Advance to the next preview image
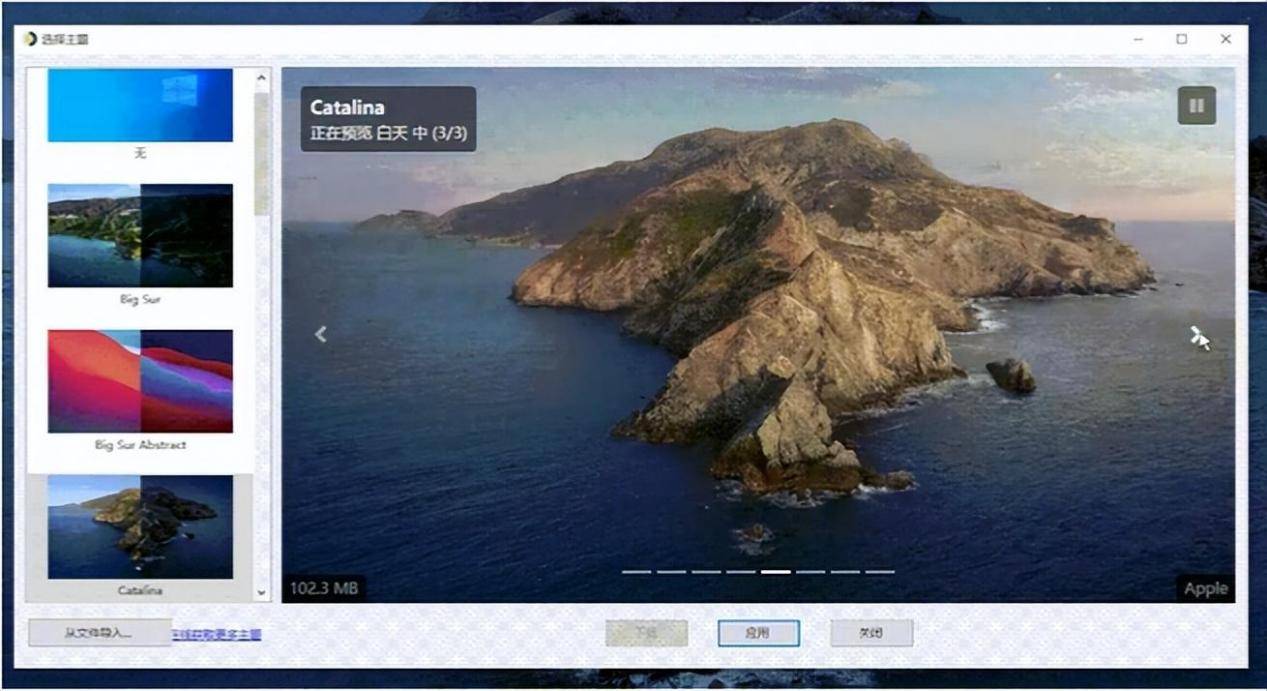This screenshot has height=691, width=1267. 1197,335
